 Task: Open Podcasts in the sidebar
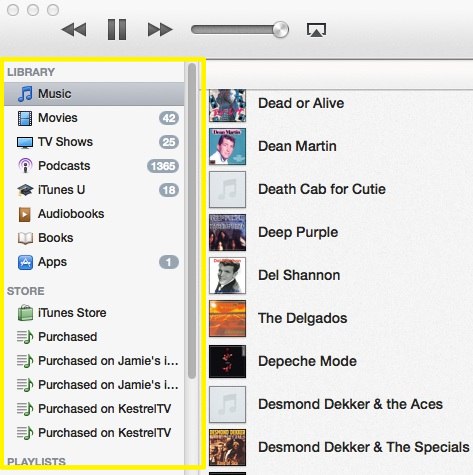(94, 166)
